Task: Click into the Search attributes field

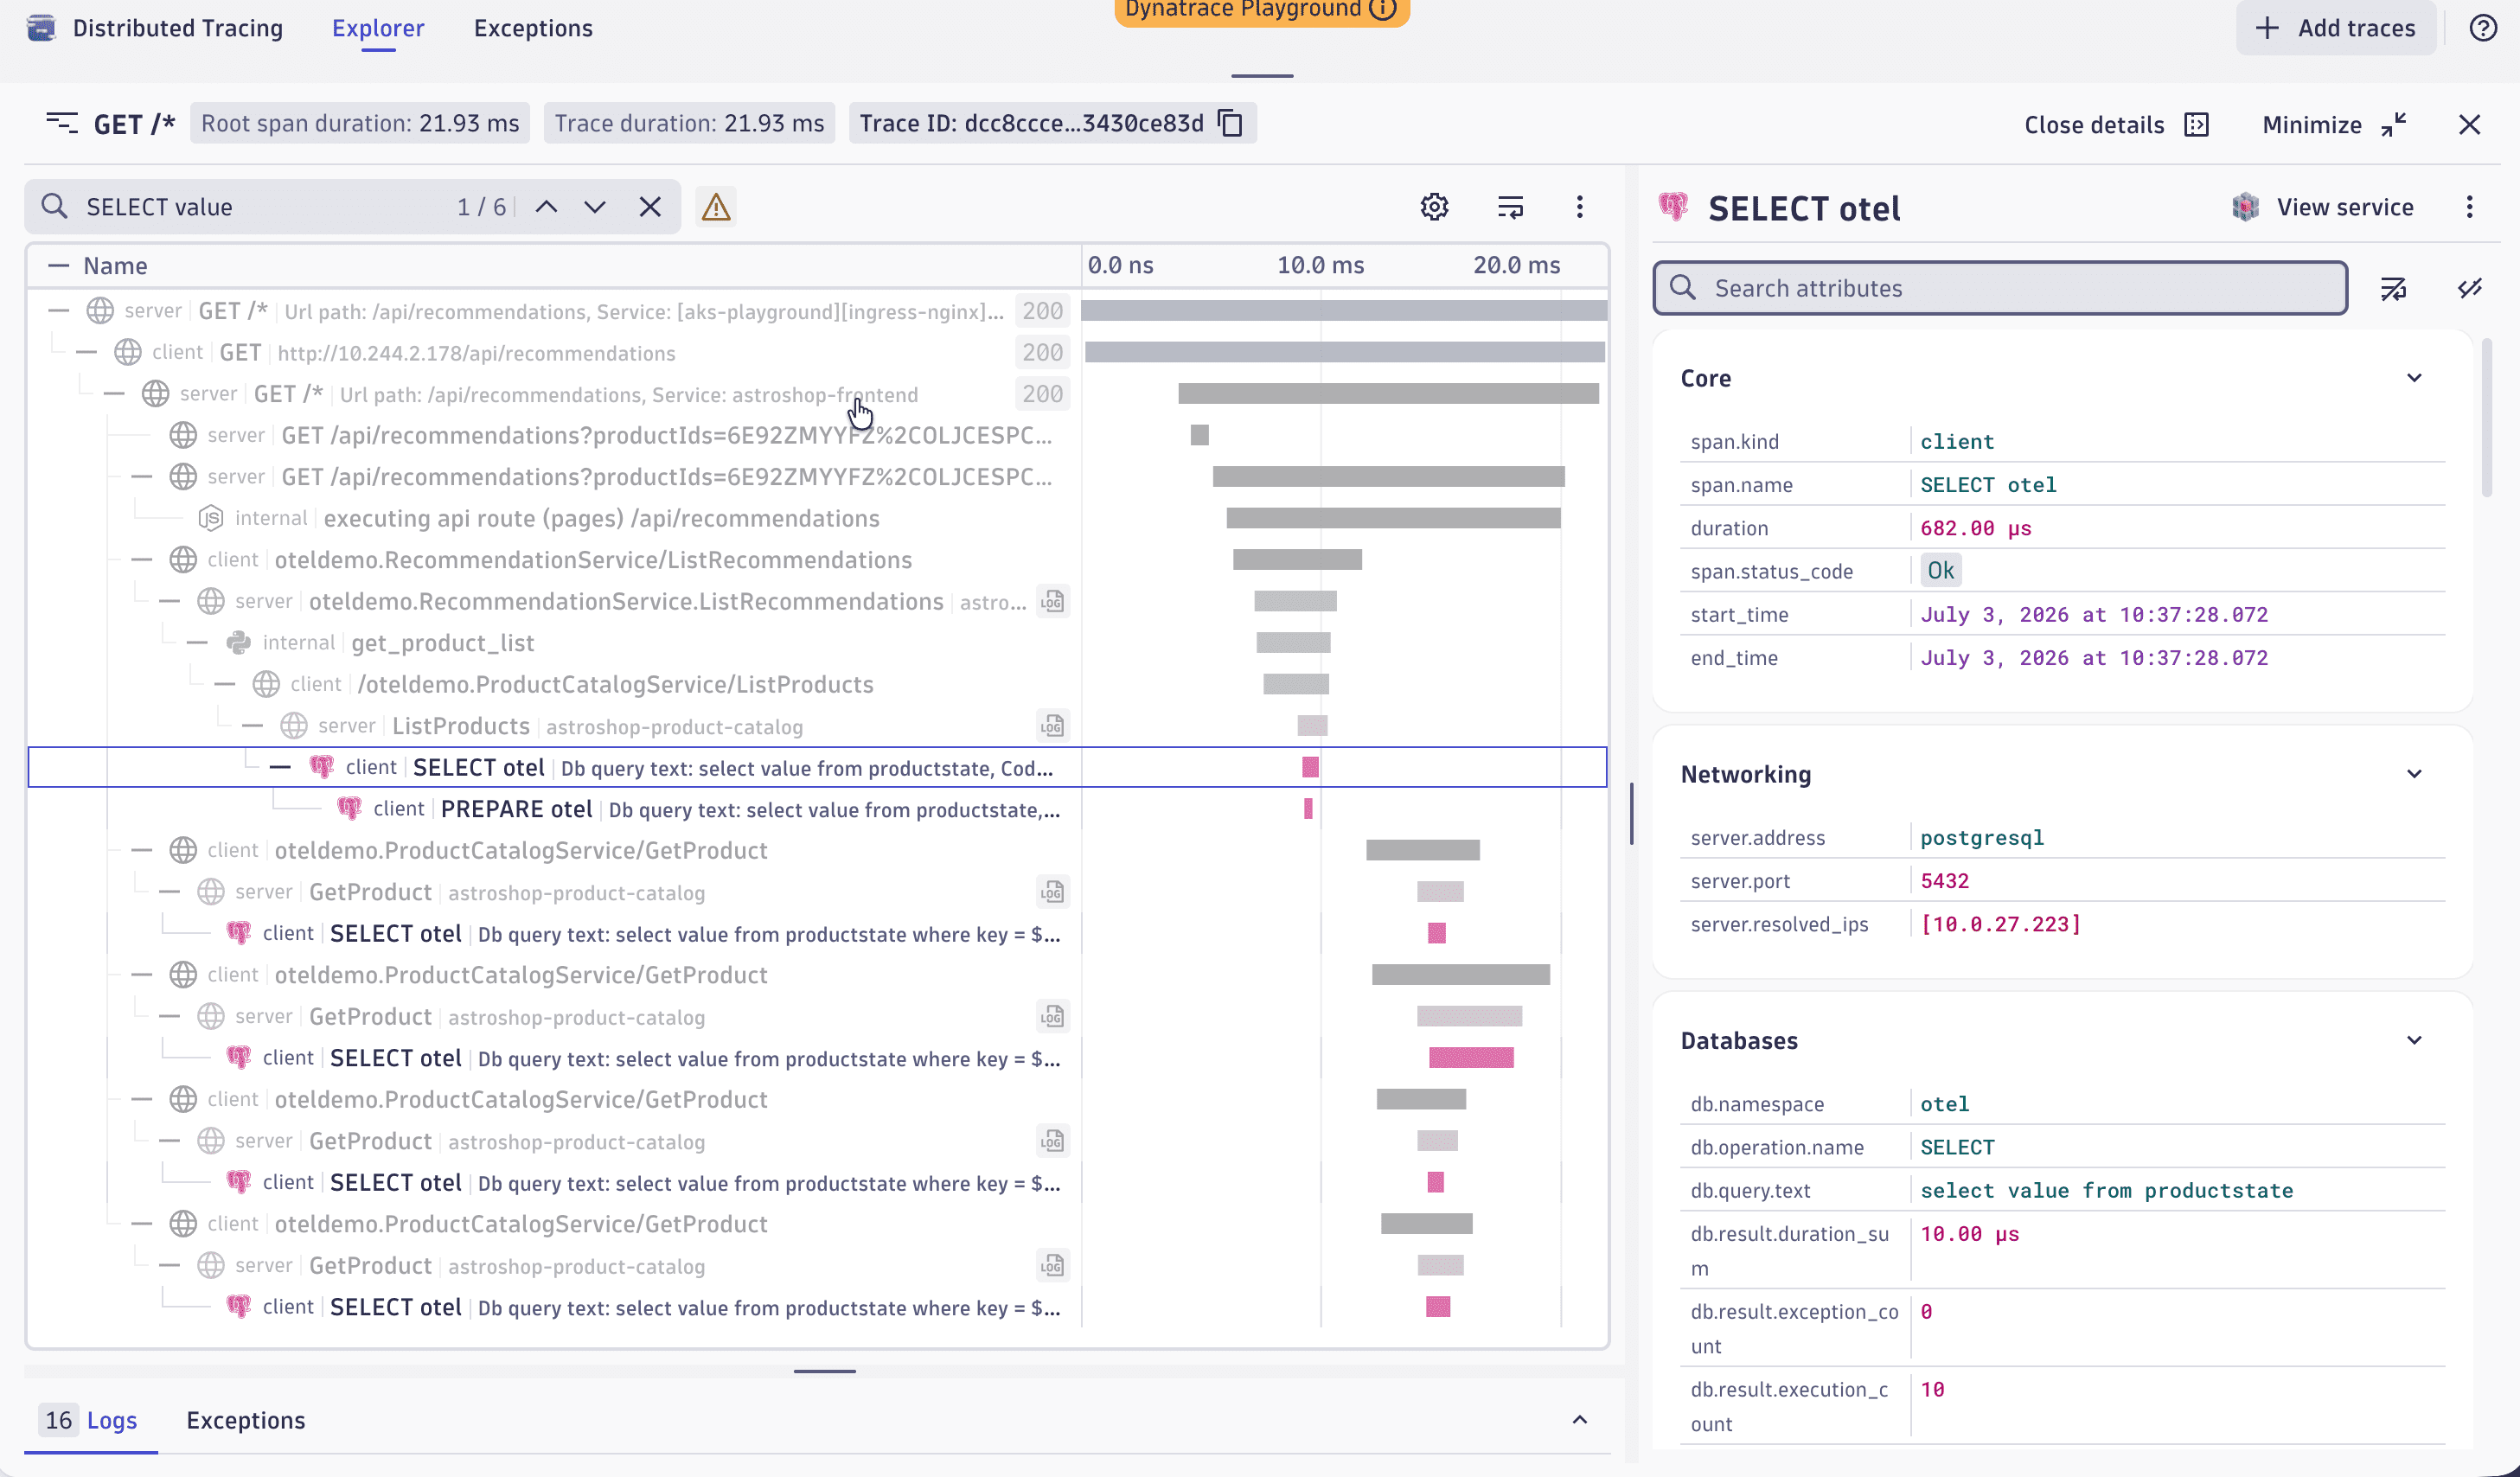Action: pos(2000,289)
